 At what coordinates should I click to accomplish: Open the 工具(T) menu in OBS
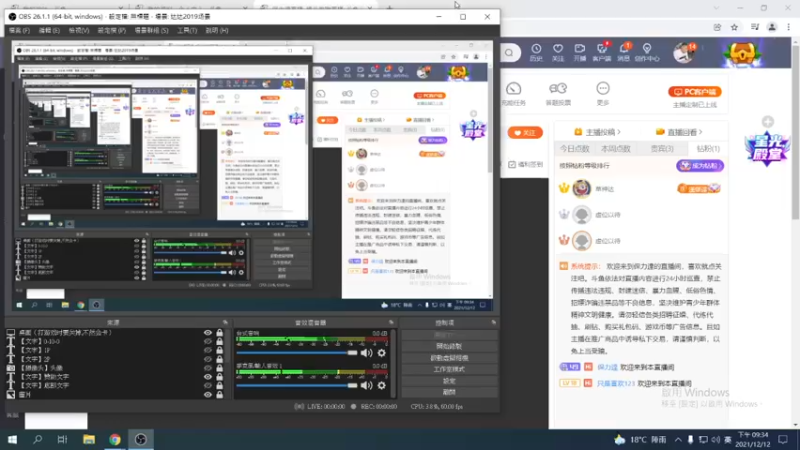[187, 31]
